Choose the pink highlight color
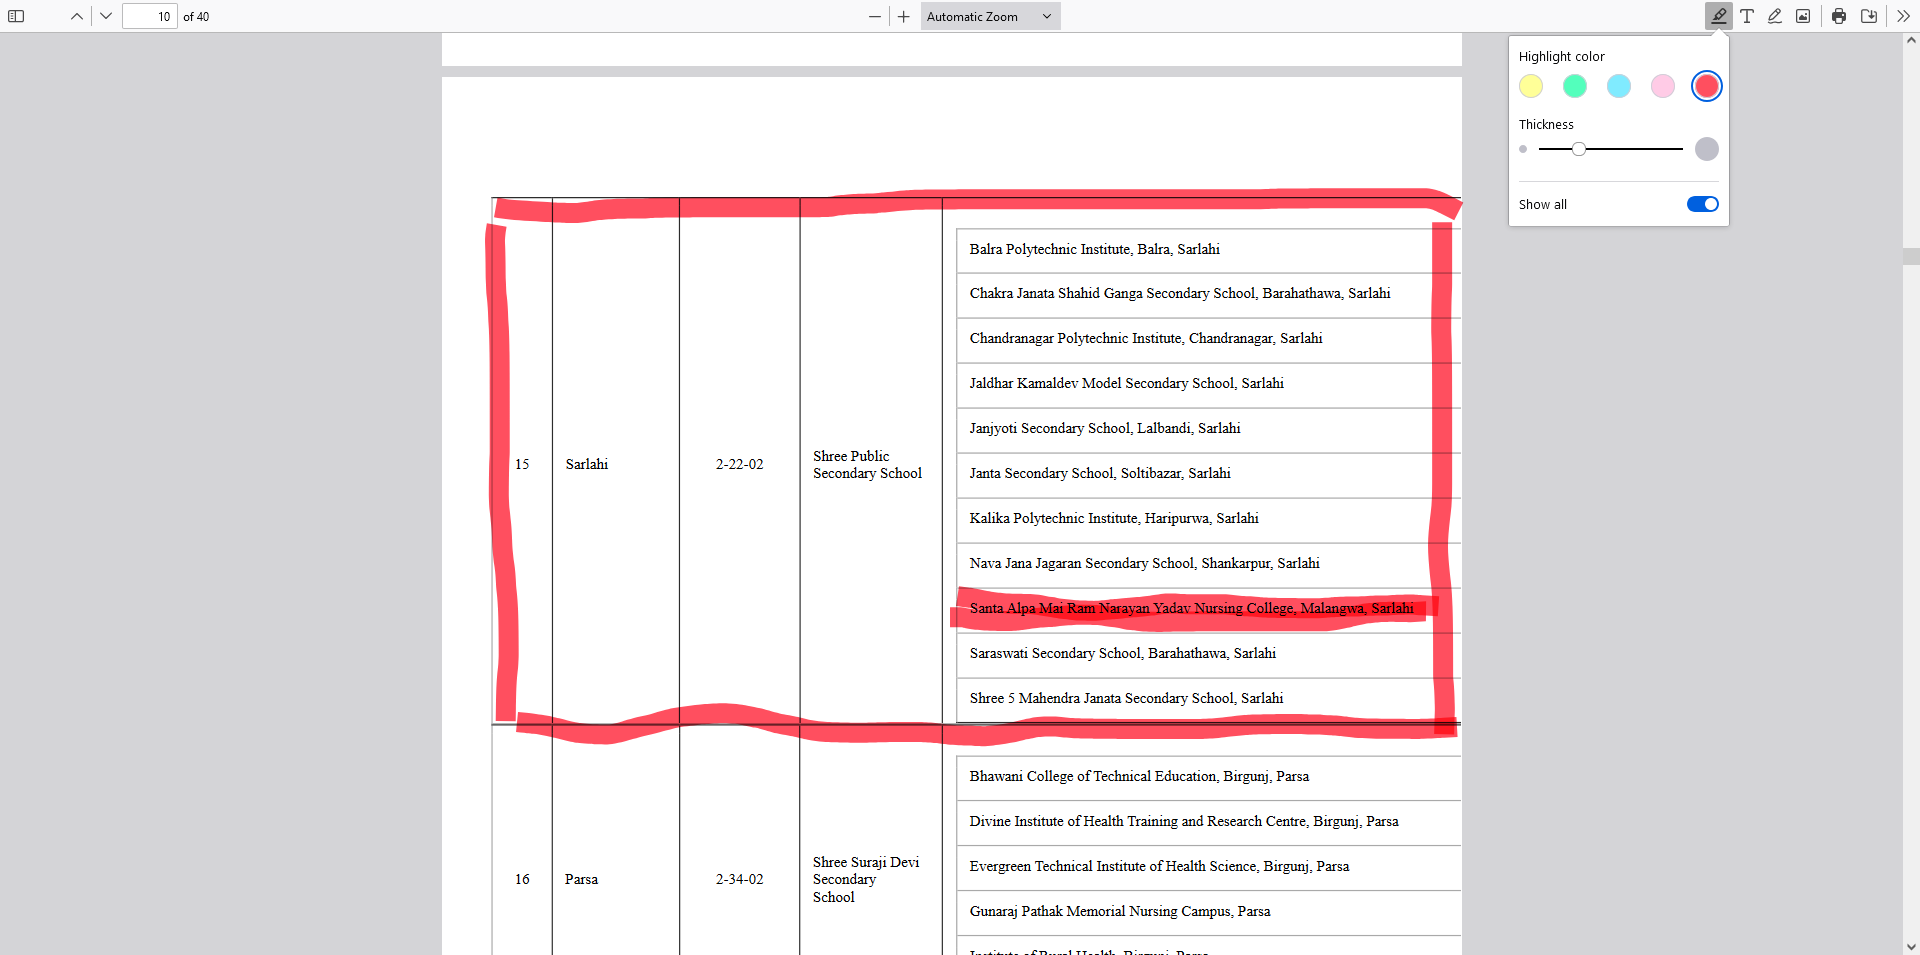Viewport: 1920px width, 955px height. point(1663,86)
